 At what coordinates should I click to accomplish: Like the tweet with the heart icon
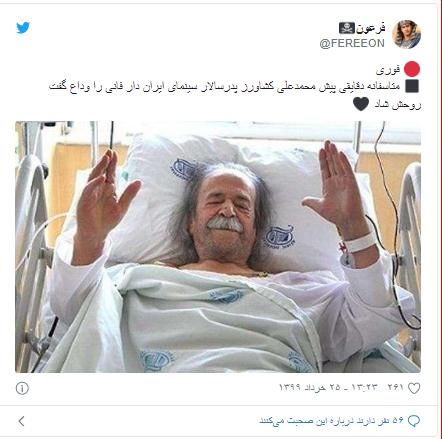tap(414, 388)
